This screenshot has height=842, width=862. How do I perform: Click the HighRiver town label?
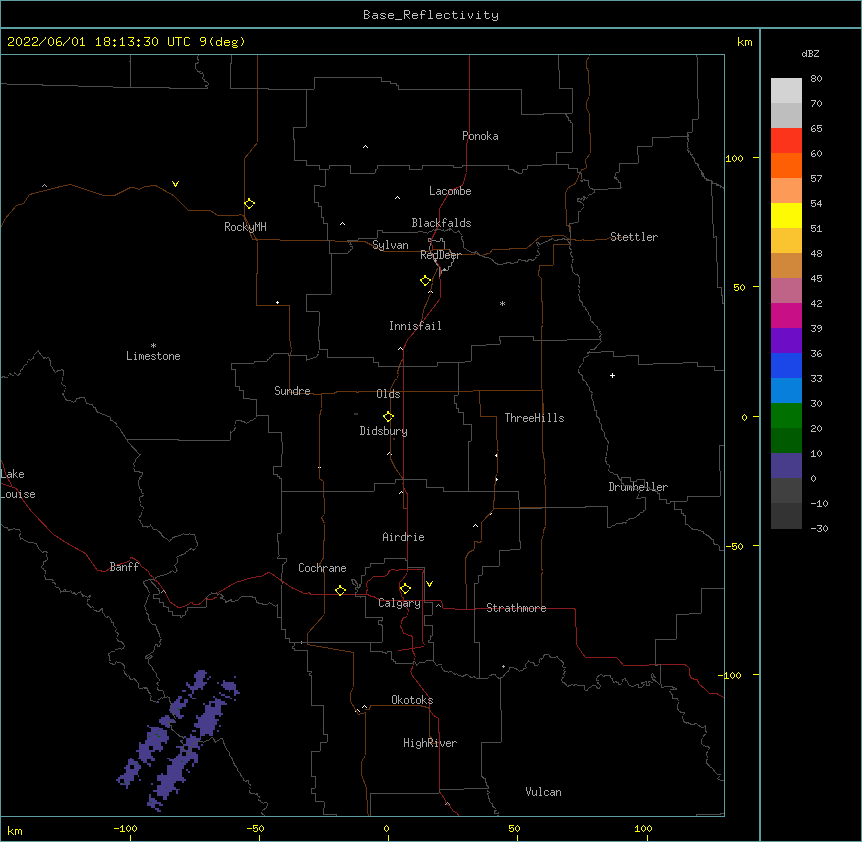click(430, 743)
